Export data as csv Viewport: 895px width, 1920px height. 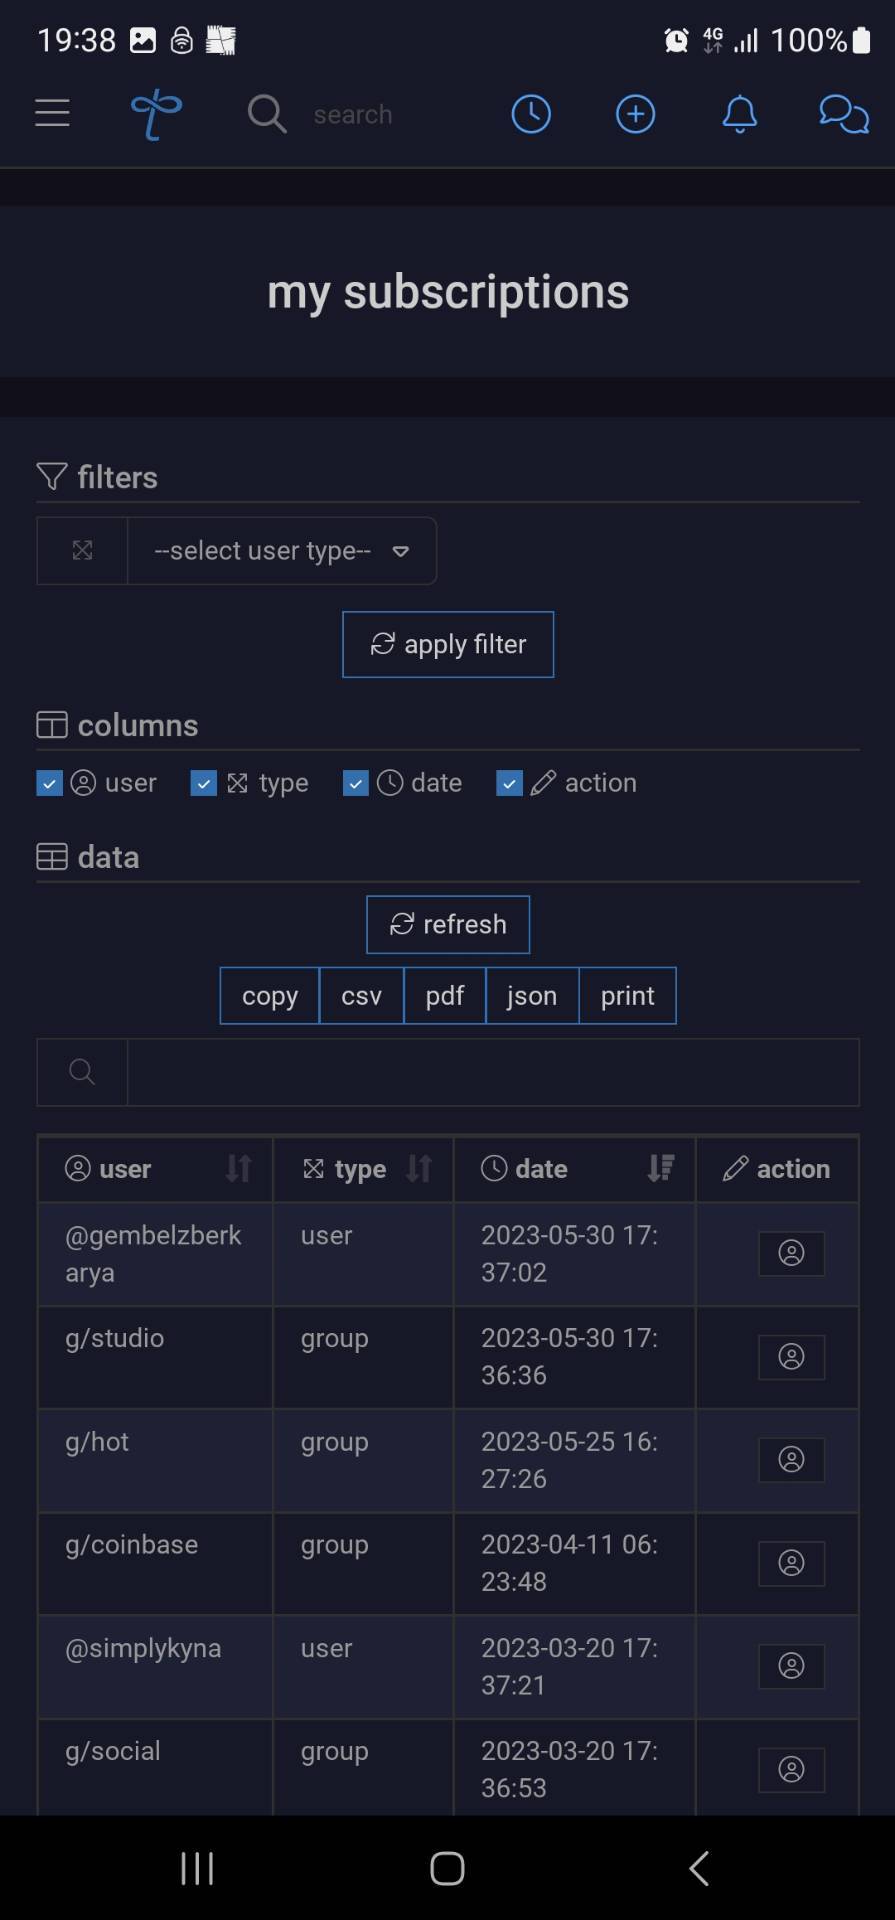[361, 996]
